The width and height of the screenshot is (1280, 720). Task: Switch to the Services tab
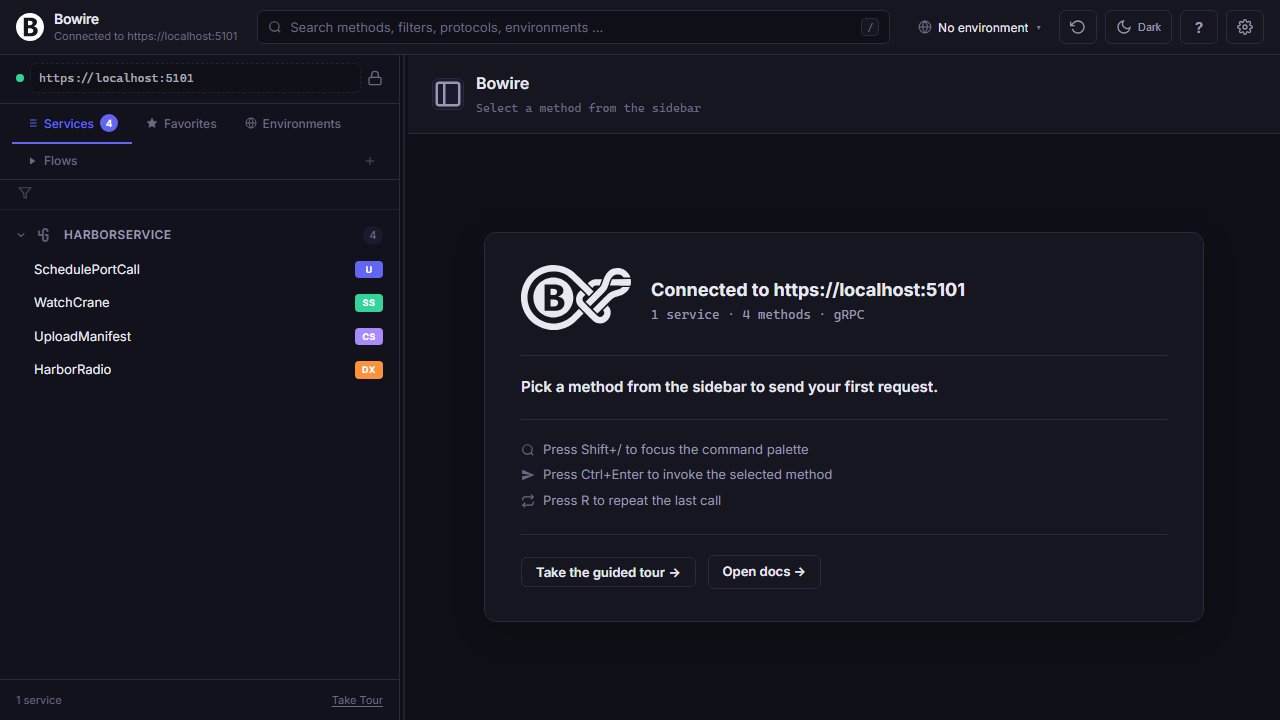[72, 124]
